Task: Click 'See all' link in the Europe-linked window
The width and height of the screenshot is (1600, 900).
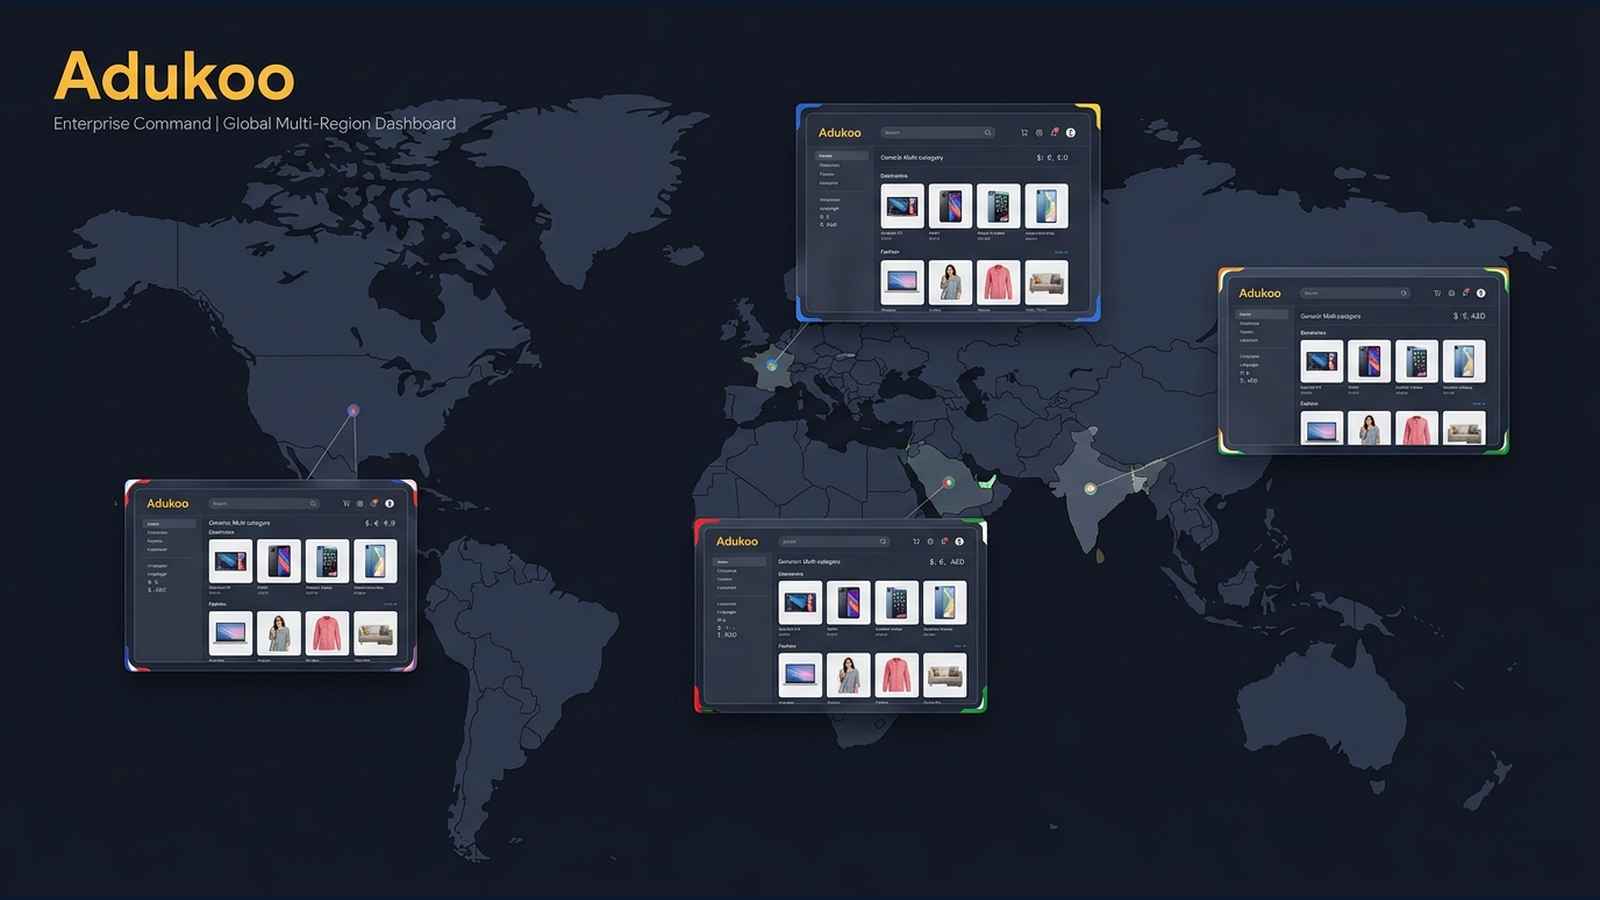Action: pos(1061,252)
